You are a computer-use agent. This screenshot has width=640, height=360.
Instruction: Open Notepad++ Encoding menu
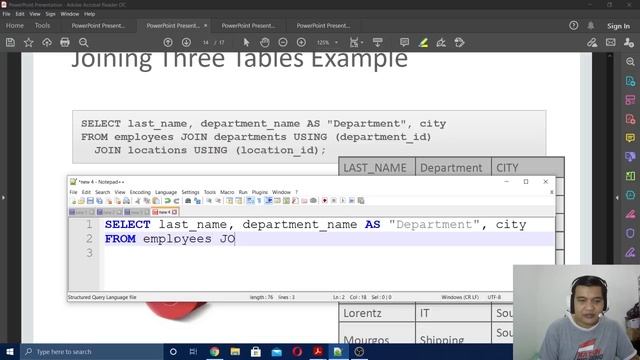pos(140,192)
